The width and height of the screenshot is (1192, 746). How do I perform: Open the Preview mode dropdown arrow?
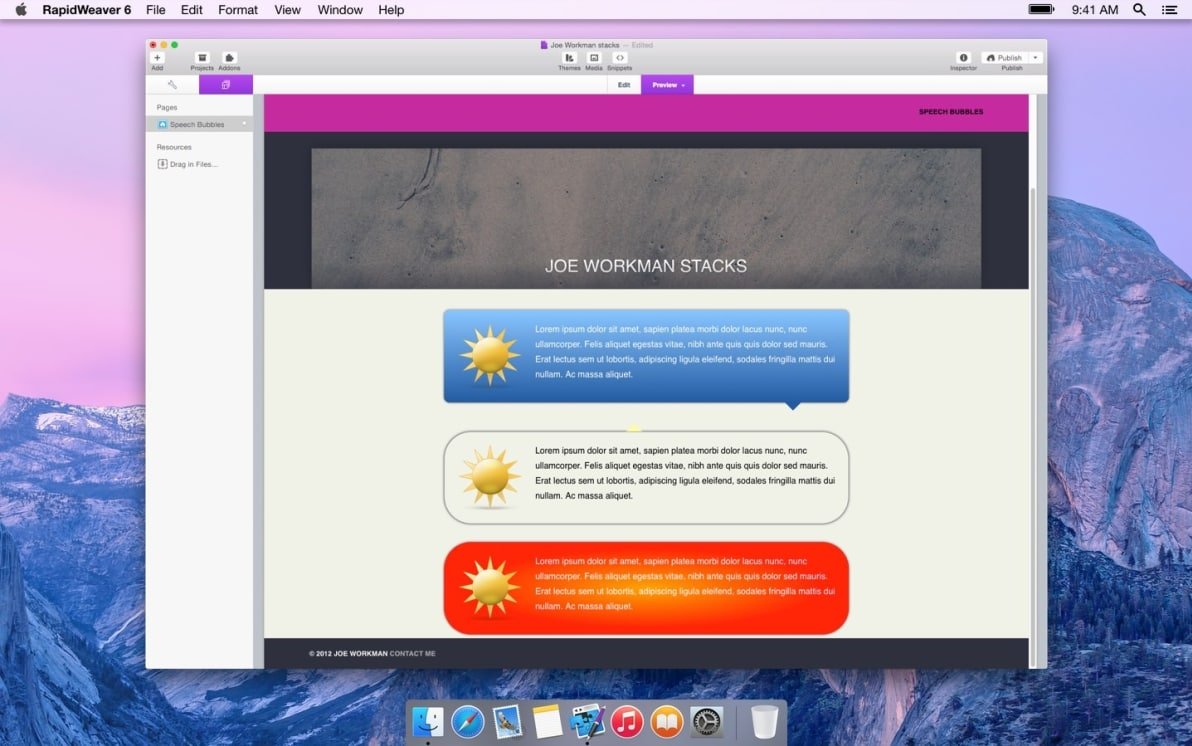tap(684, 85)
